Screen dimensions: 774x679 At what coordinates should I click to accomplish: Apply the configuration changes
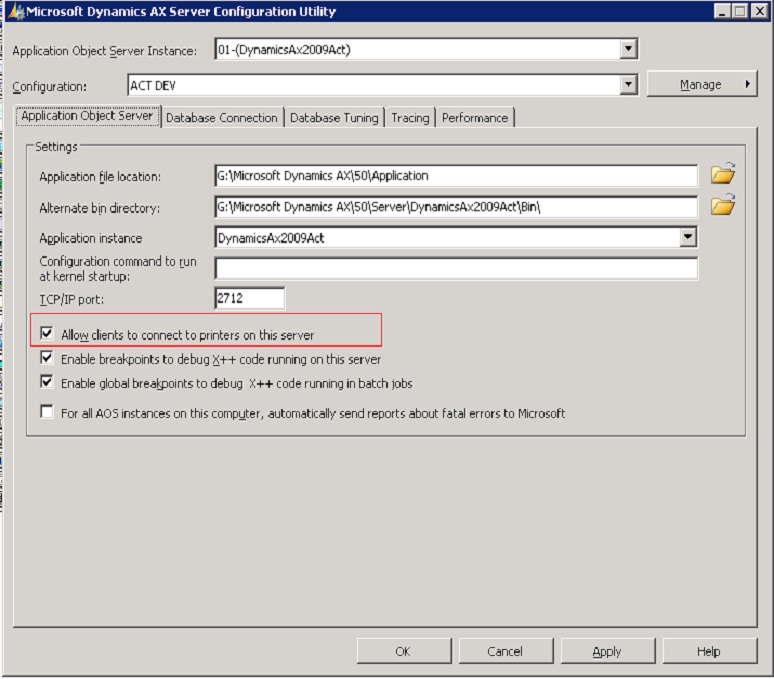point(608,651)
